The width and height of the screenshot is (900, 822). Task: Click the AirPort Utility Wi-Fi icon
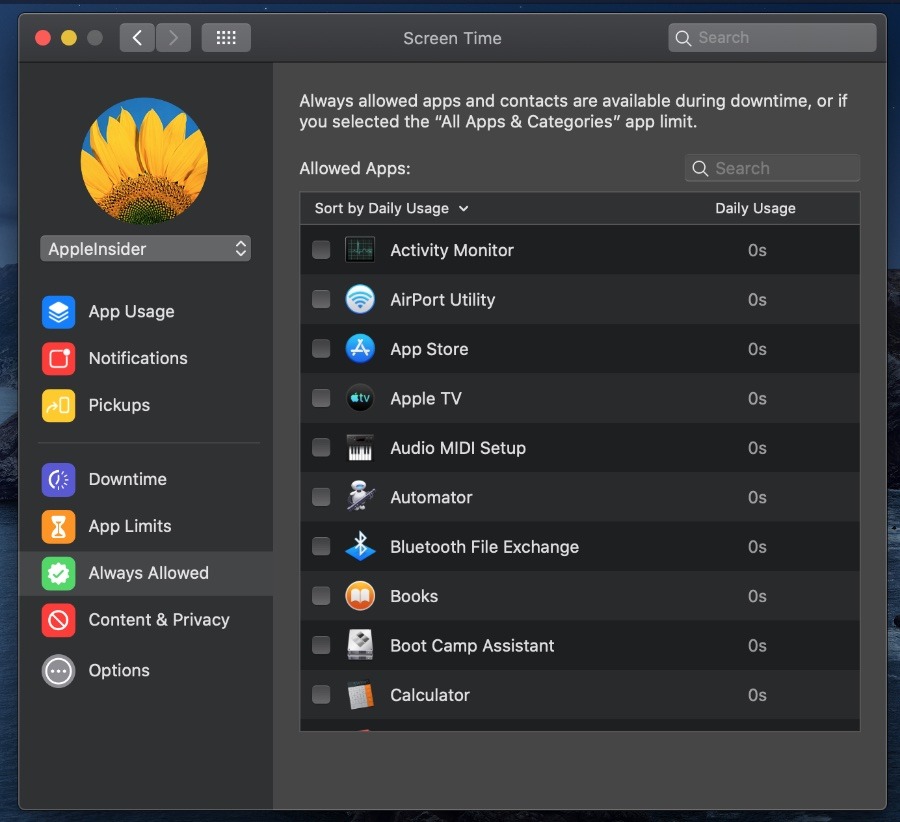360,299
